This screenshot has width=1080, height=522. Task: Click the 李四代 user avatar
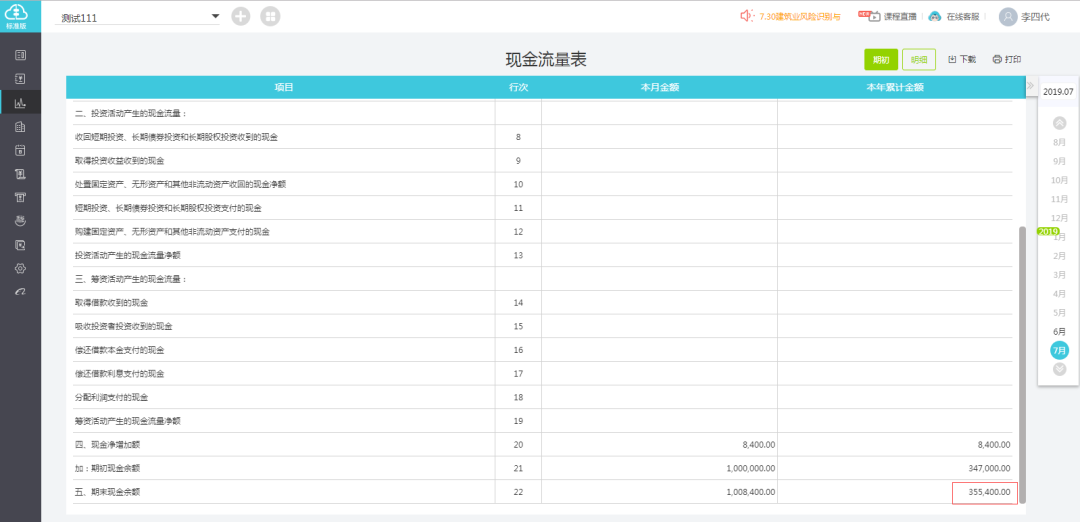(x=1008, y=17)
